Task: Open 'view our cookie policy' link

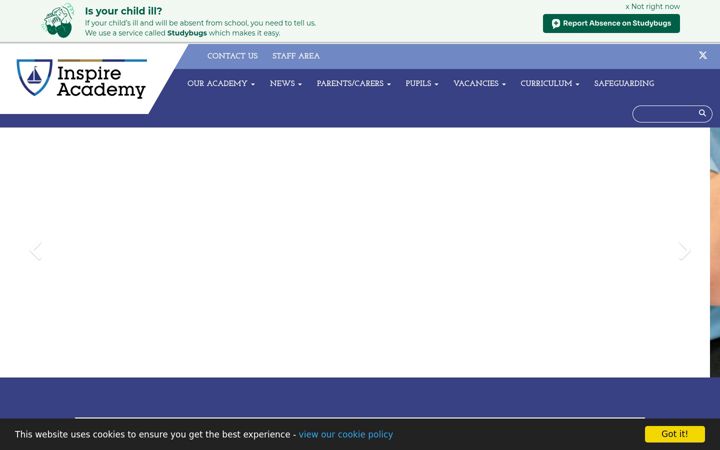Action: click(x=346, y=434)
